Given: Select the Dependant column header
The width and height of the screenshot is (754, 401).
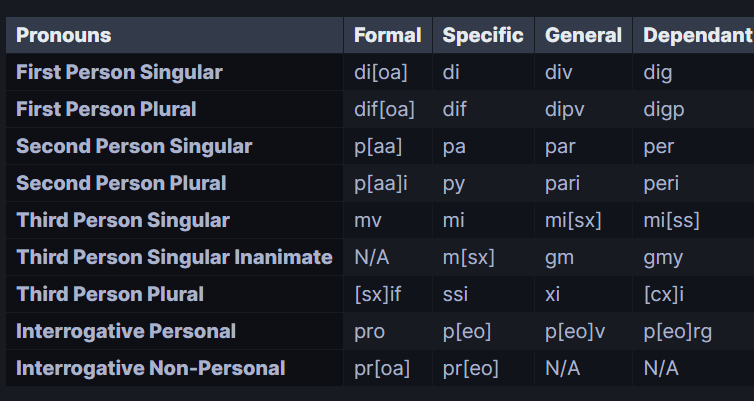Looking at the screenshot, I should 697,36.
